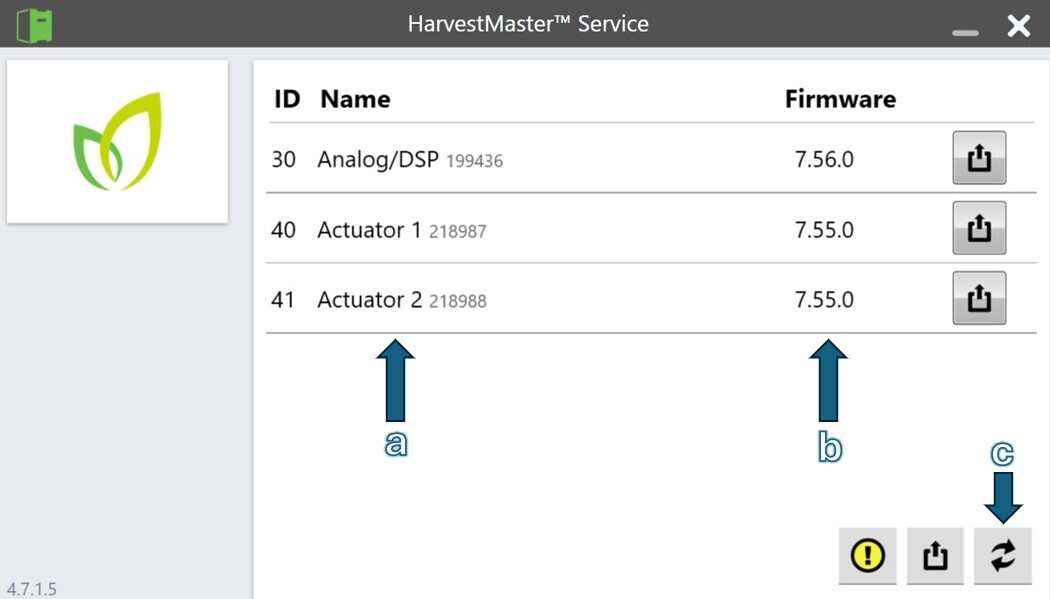Click the refresh devices icon below arrow c
Screen dimensions: 1050x599
[x=1001, y=556]
